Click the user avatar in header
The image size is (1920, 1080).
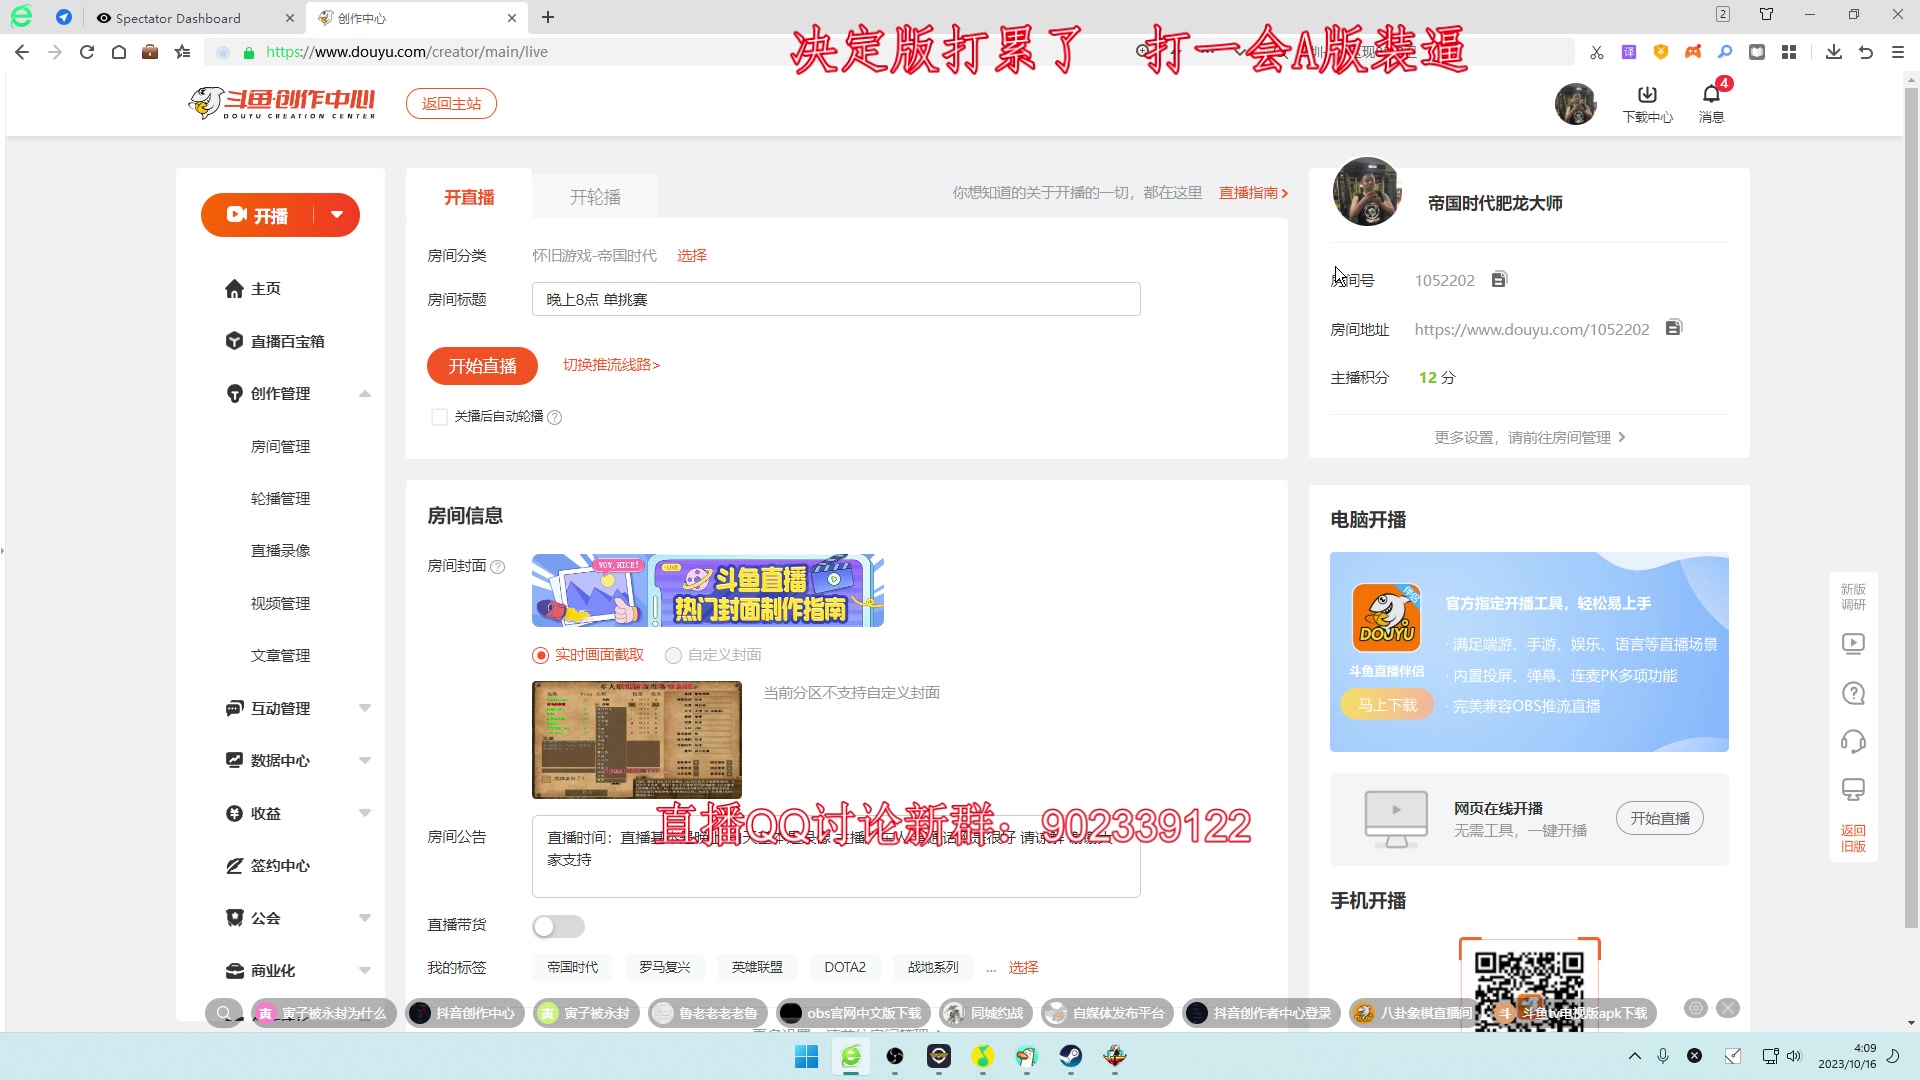point(1575,104)
